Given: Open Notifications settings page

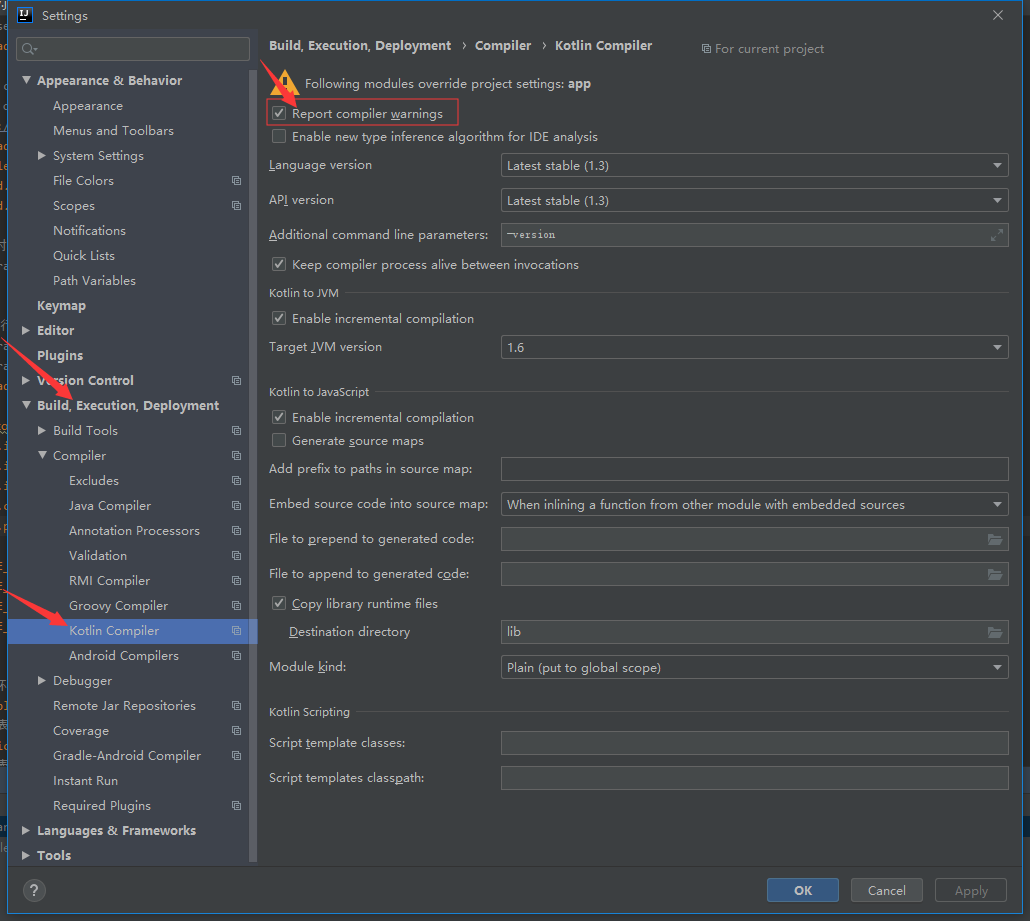Looking at the screenshot, I should pos(89,231).
